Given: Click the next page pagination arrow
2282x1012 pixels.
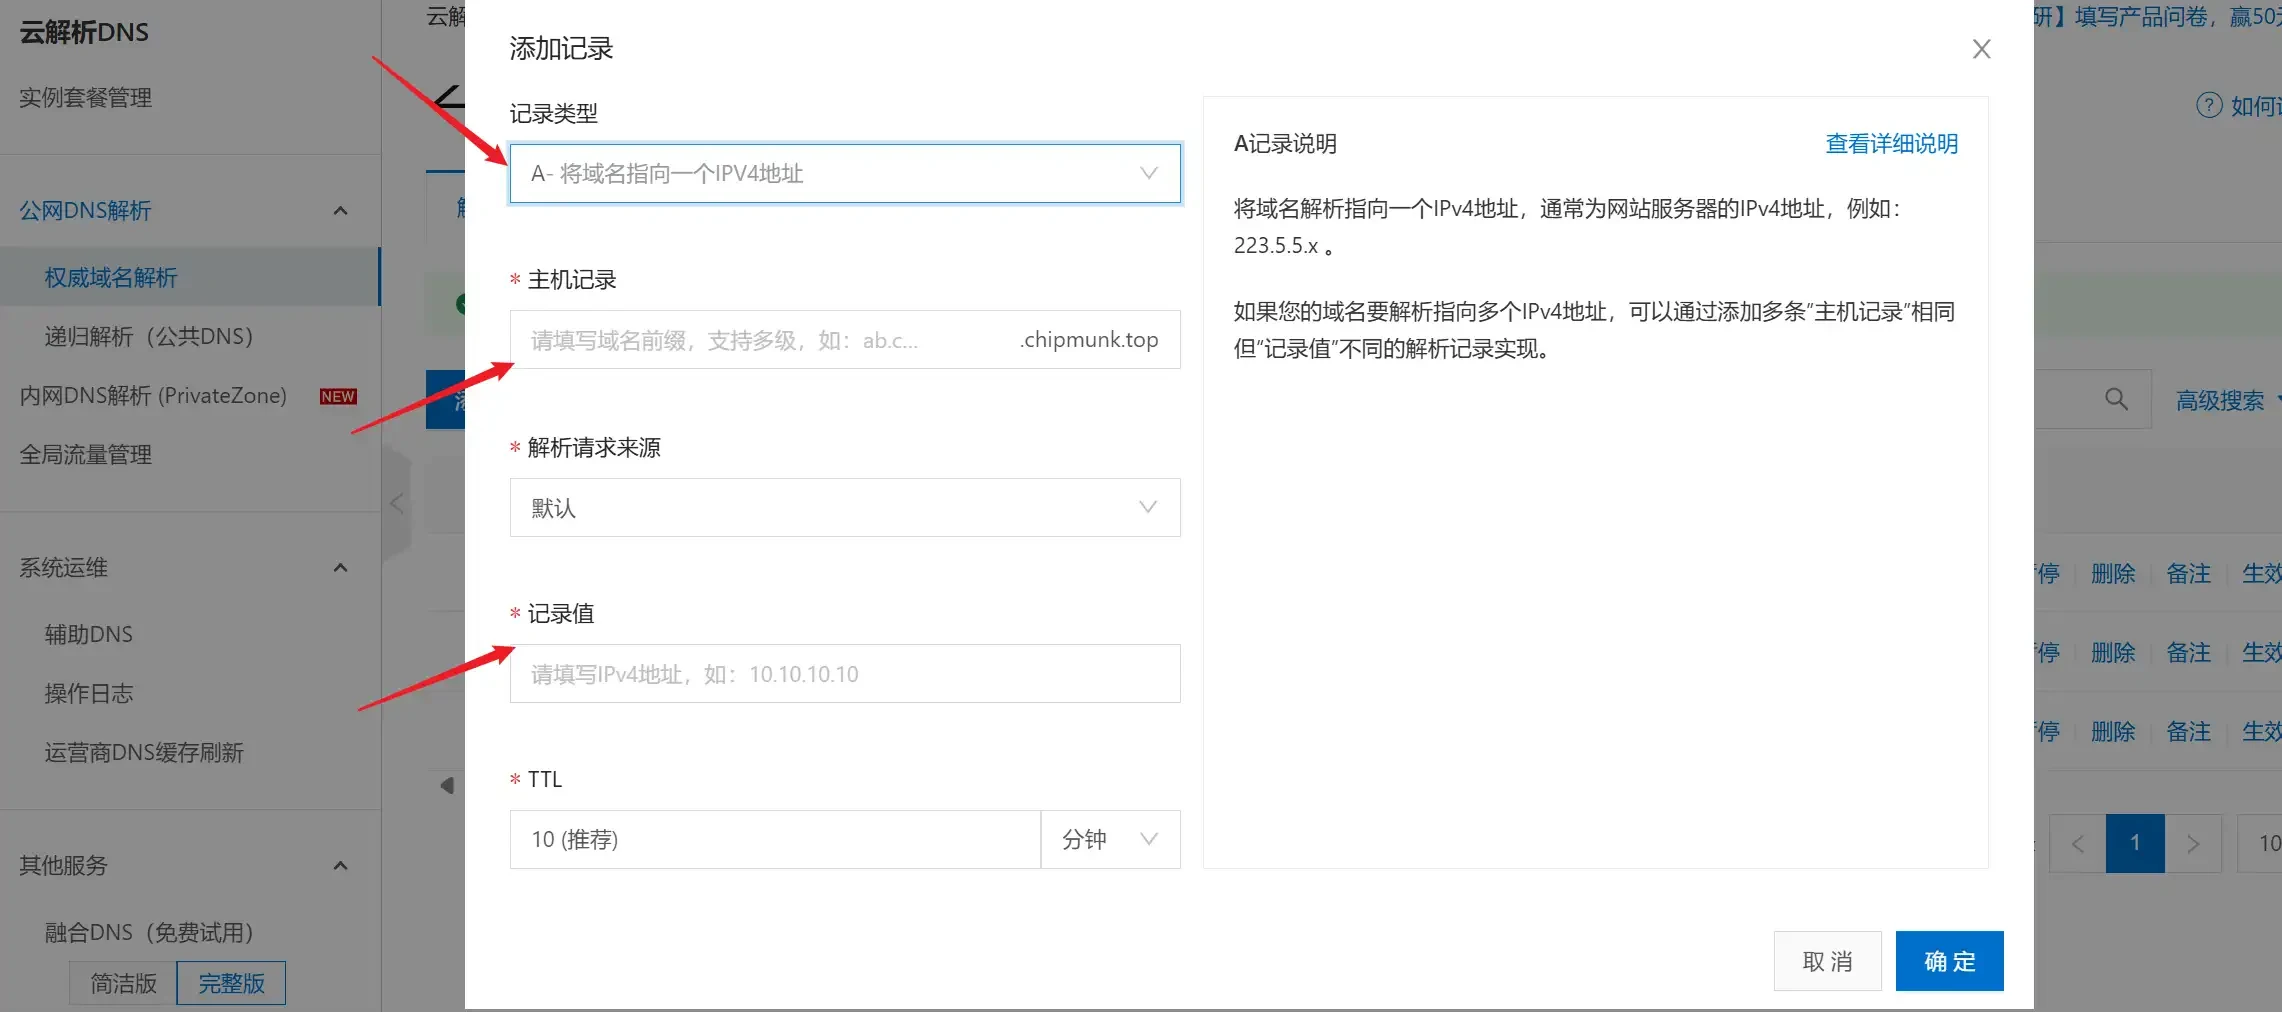Looking at the screenshot, I should point(2194,843).
